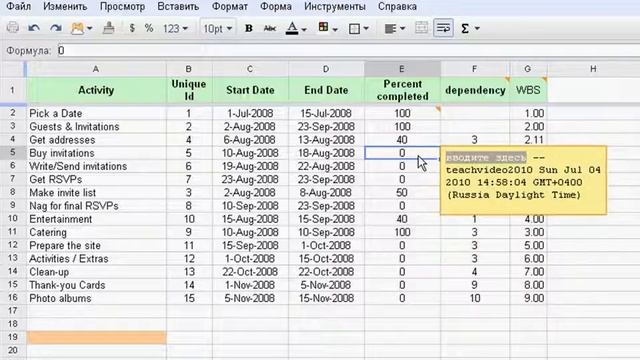Apply percent number format
The height and width of the screenshot is (360, 640).
tap(149, 28)
